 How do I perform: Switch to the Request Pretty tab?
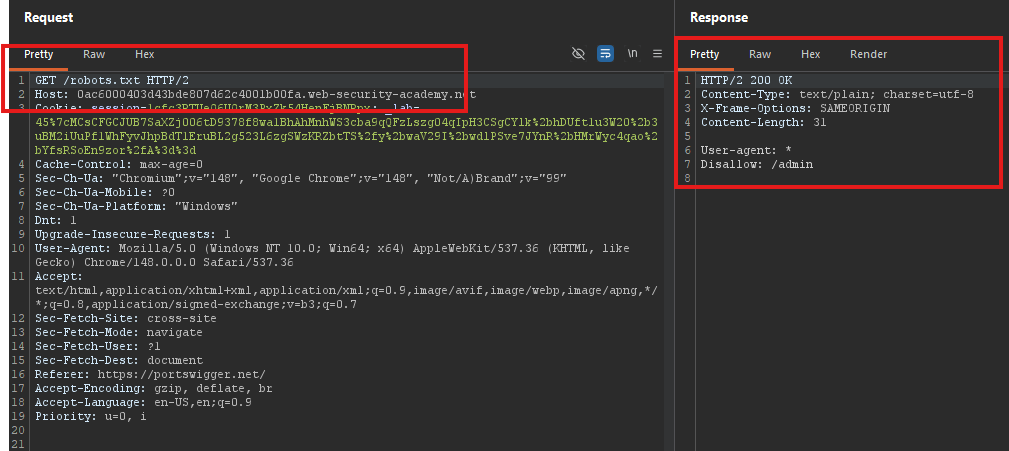coord(39,55)
